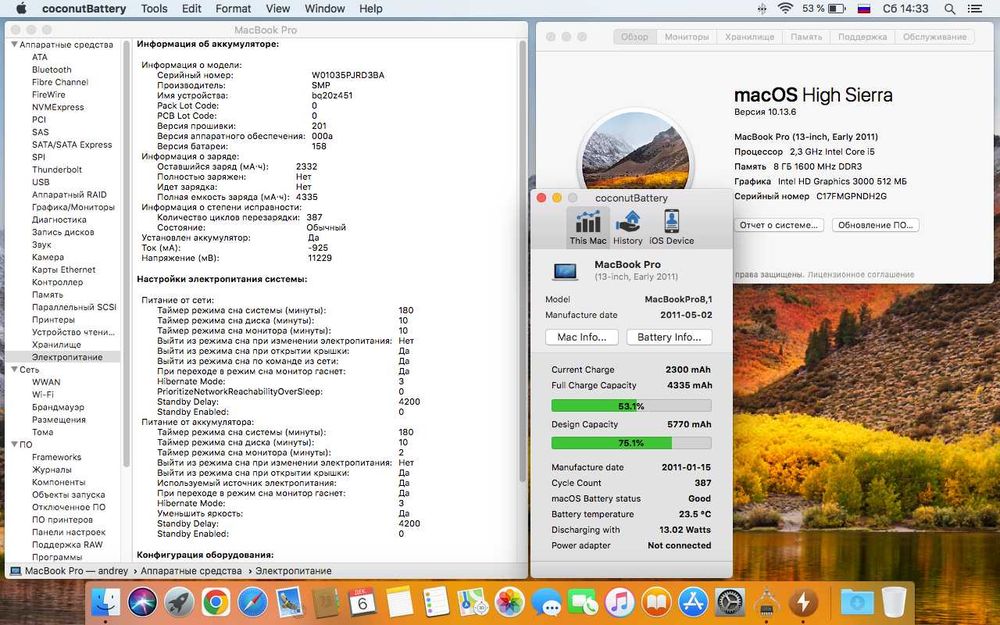Open Maps app from the Dock
The width and height of the screenshot is (1000, 625).
[473, 602]
